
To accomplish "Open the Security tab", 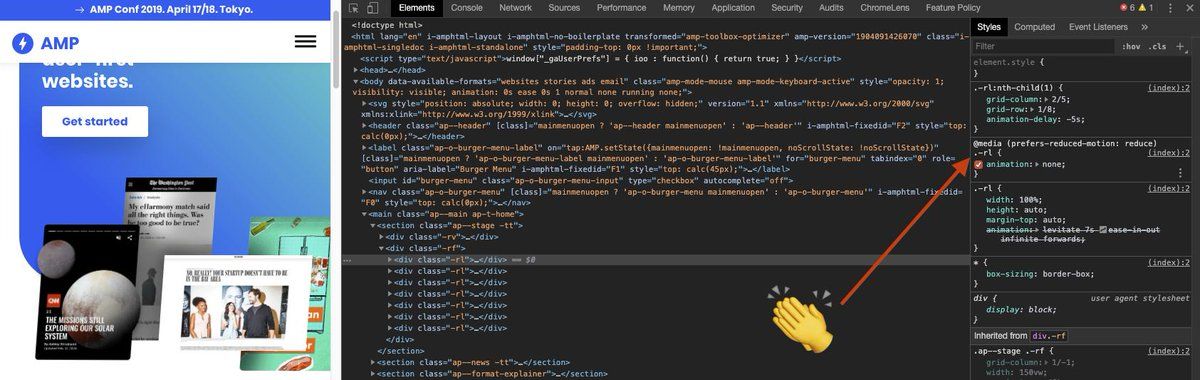I will (x=787, y=8).
